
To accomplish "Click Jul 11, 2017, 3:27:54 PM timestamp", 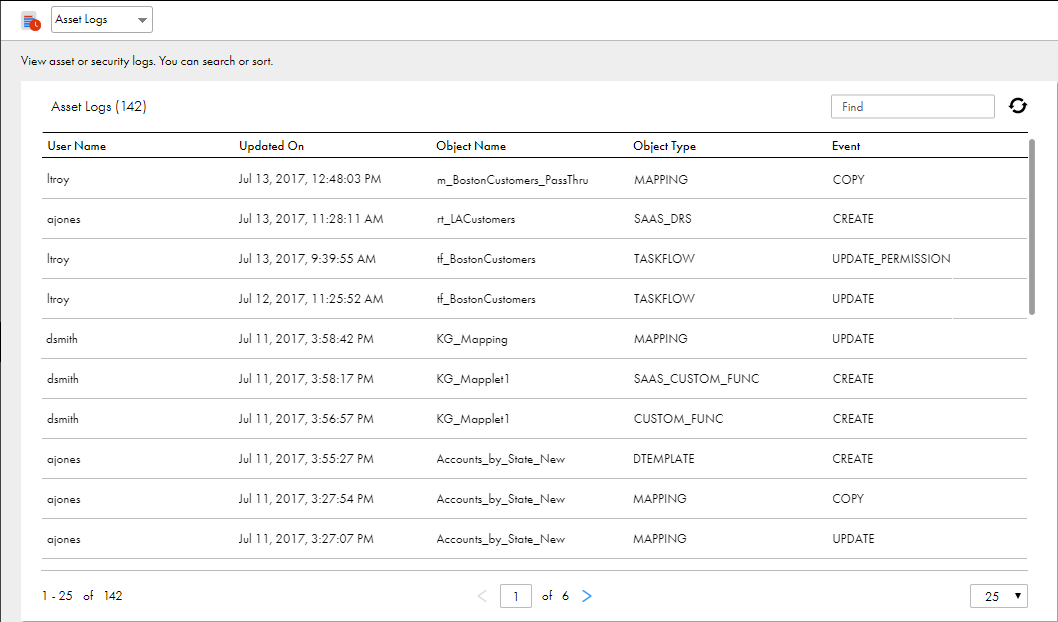I will click(306, 499).
